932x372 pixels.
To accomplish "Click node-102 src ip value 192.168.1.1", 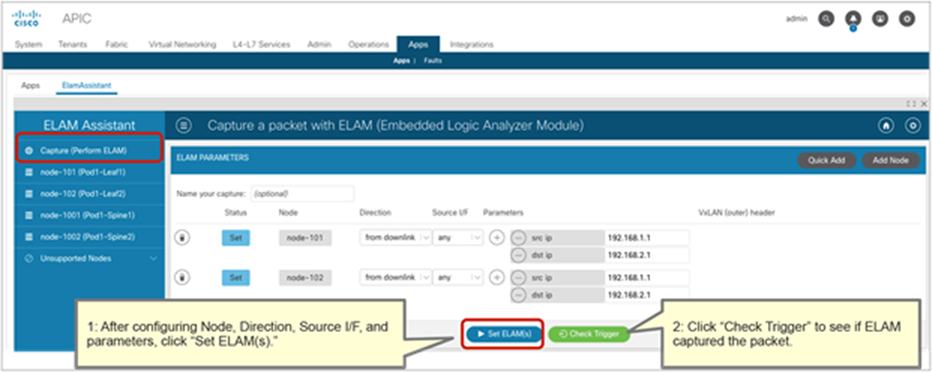I will tap(647, 277).
